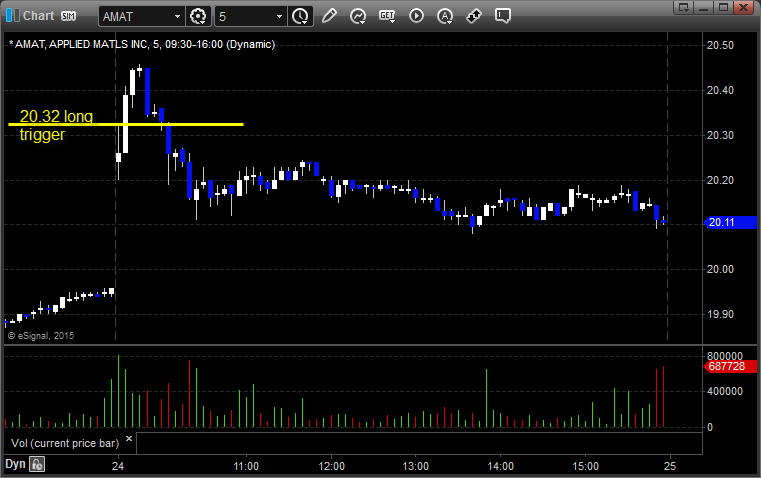This screenshot has width=761, height=478.
Task: Click the 800000 volume axis label
Action: coord(725,356)
